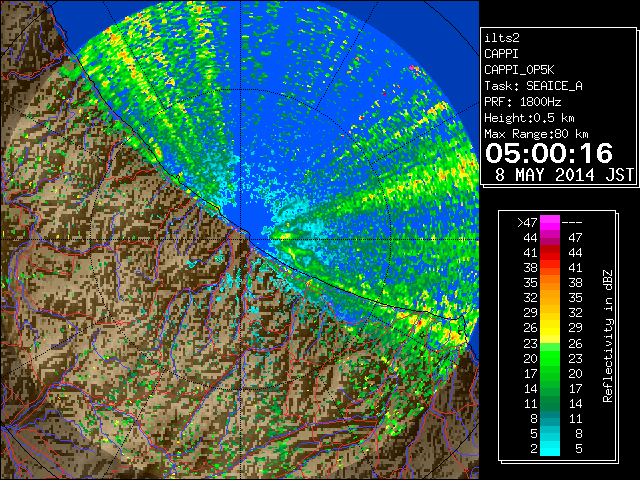The height and width of the screenshot is (480, 640).
Task: Pick the dark red 41–44 dBZ swatch
Action: (x=550, y=253)
